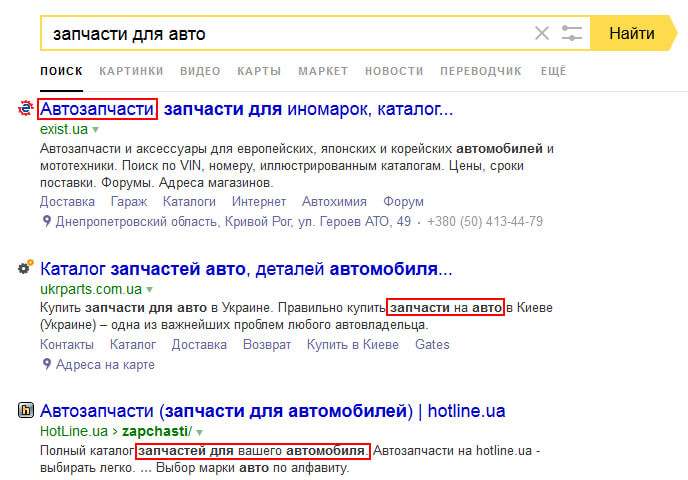Open the Карты tab
This screenshot has width=688, height=480.
(x=259, y=71)
